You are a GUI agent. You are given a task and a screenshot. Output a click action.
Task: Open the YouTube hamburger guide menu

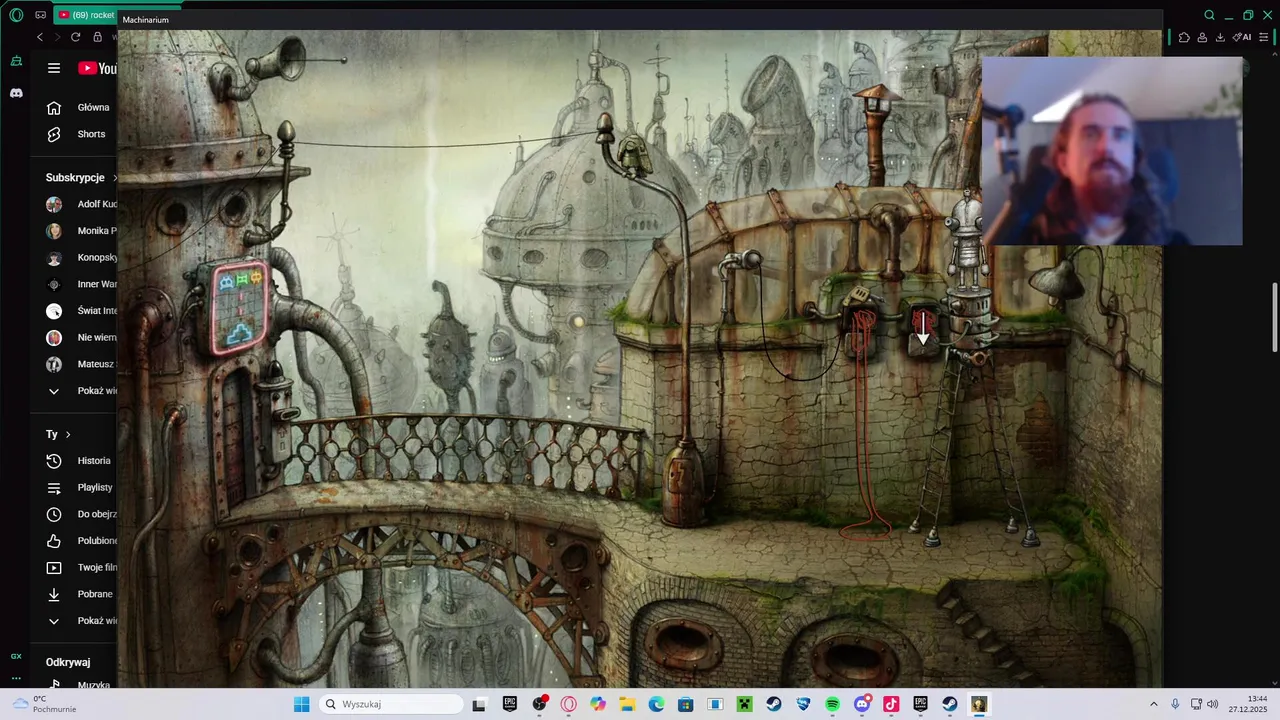(x=54, y=68)
